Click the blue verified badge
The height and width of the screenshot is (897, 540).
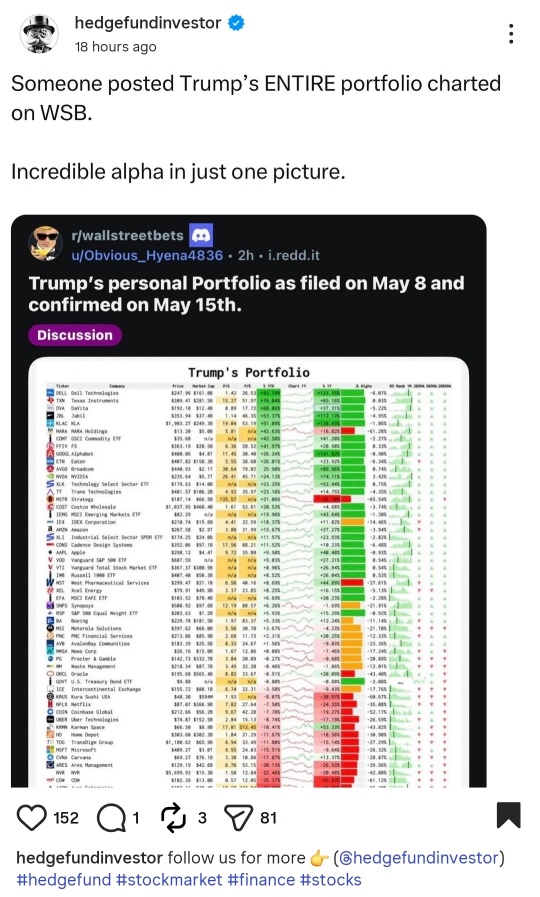point(236,23)
